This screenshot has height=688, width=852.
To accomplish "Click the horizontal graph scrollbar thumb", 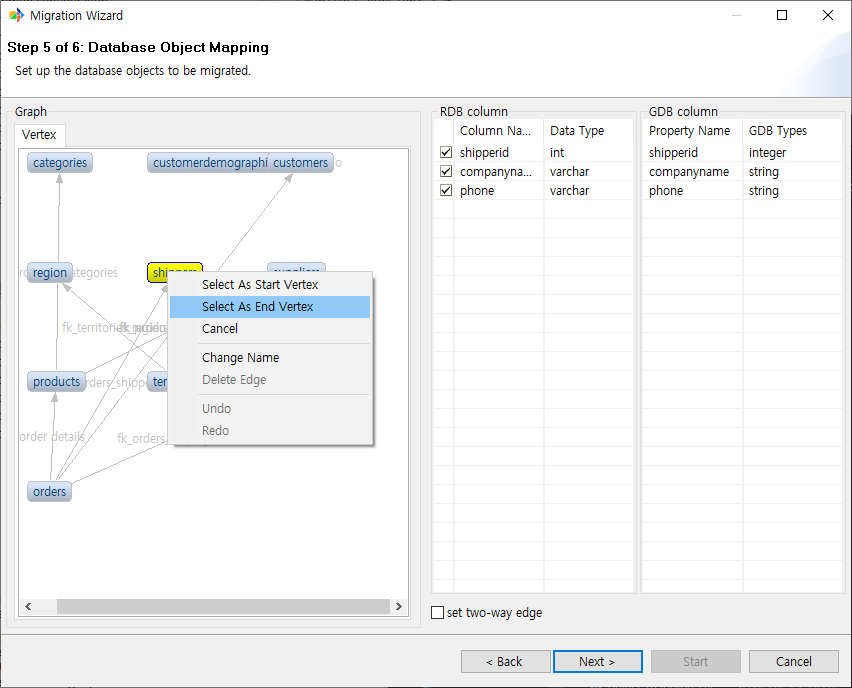I will [220, 607].
